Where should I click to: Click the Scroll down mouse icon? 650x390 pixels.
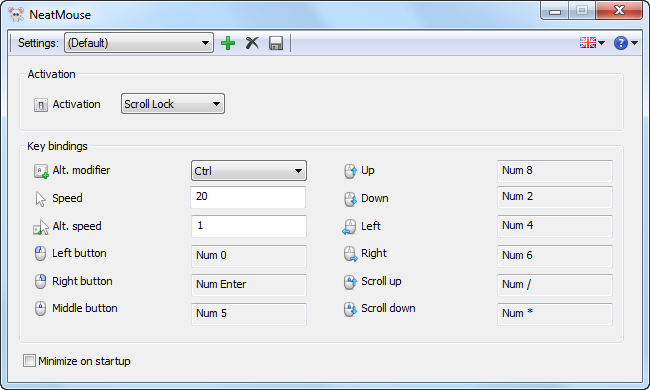[350, 309]
